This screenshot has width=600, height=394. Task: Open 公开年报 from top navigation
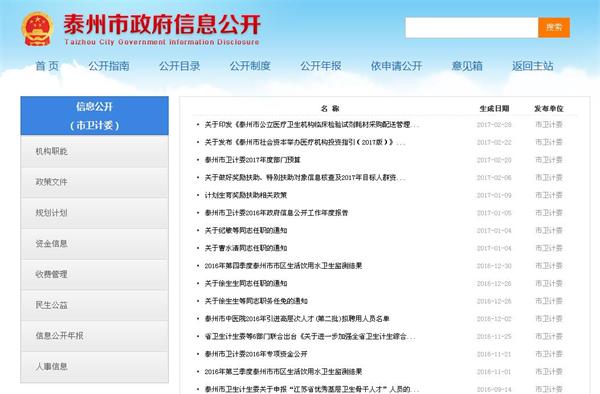pos(321,66)
